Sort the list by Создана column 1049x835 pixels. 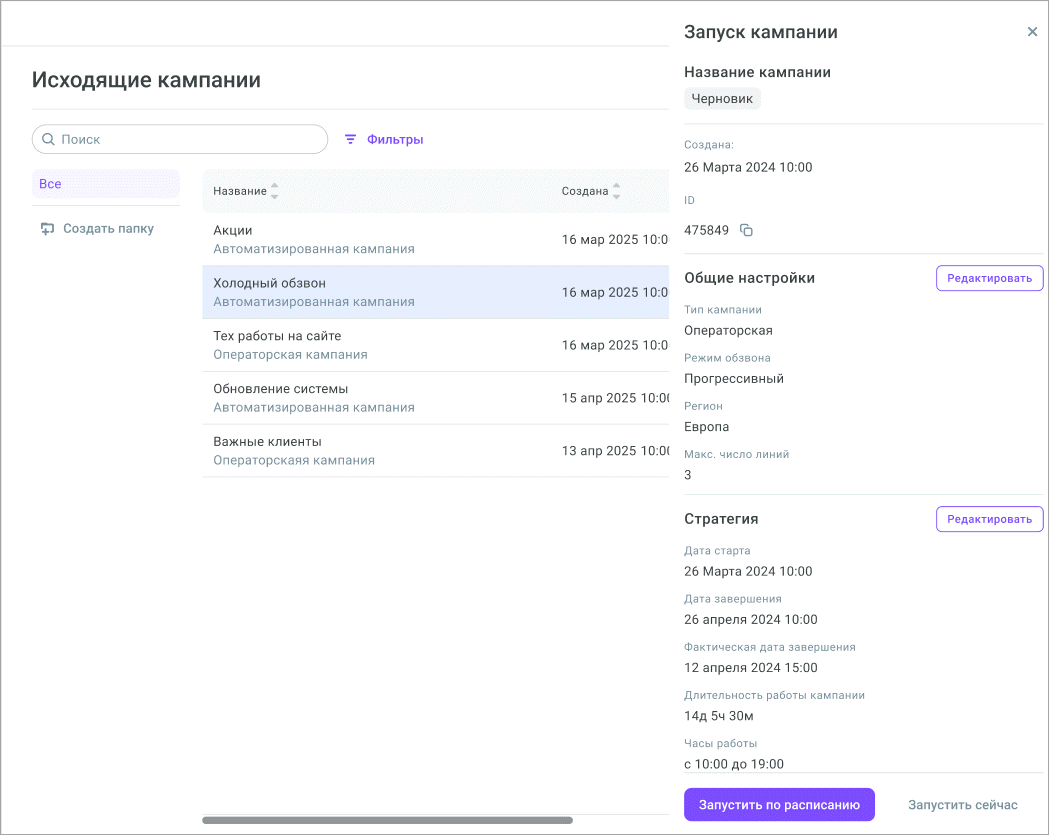(616, 191)
